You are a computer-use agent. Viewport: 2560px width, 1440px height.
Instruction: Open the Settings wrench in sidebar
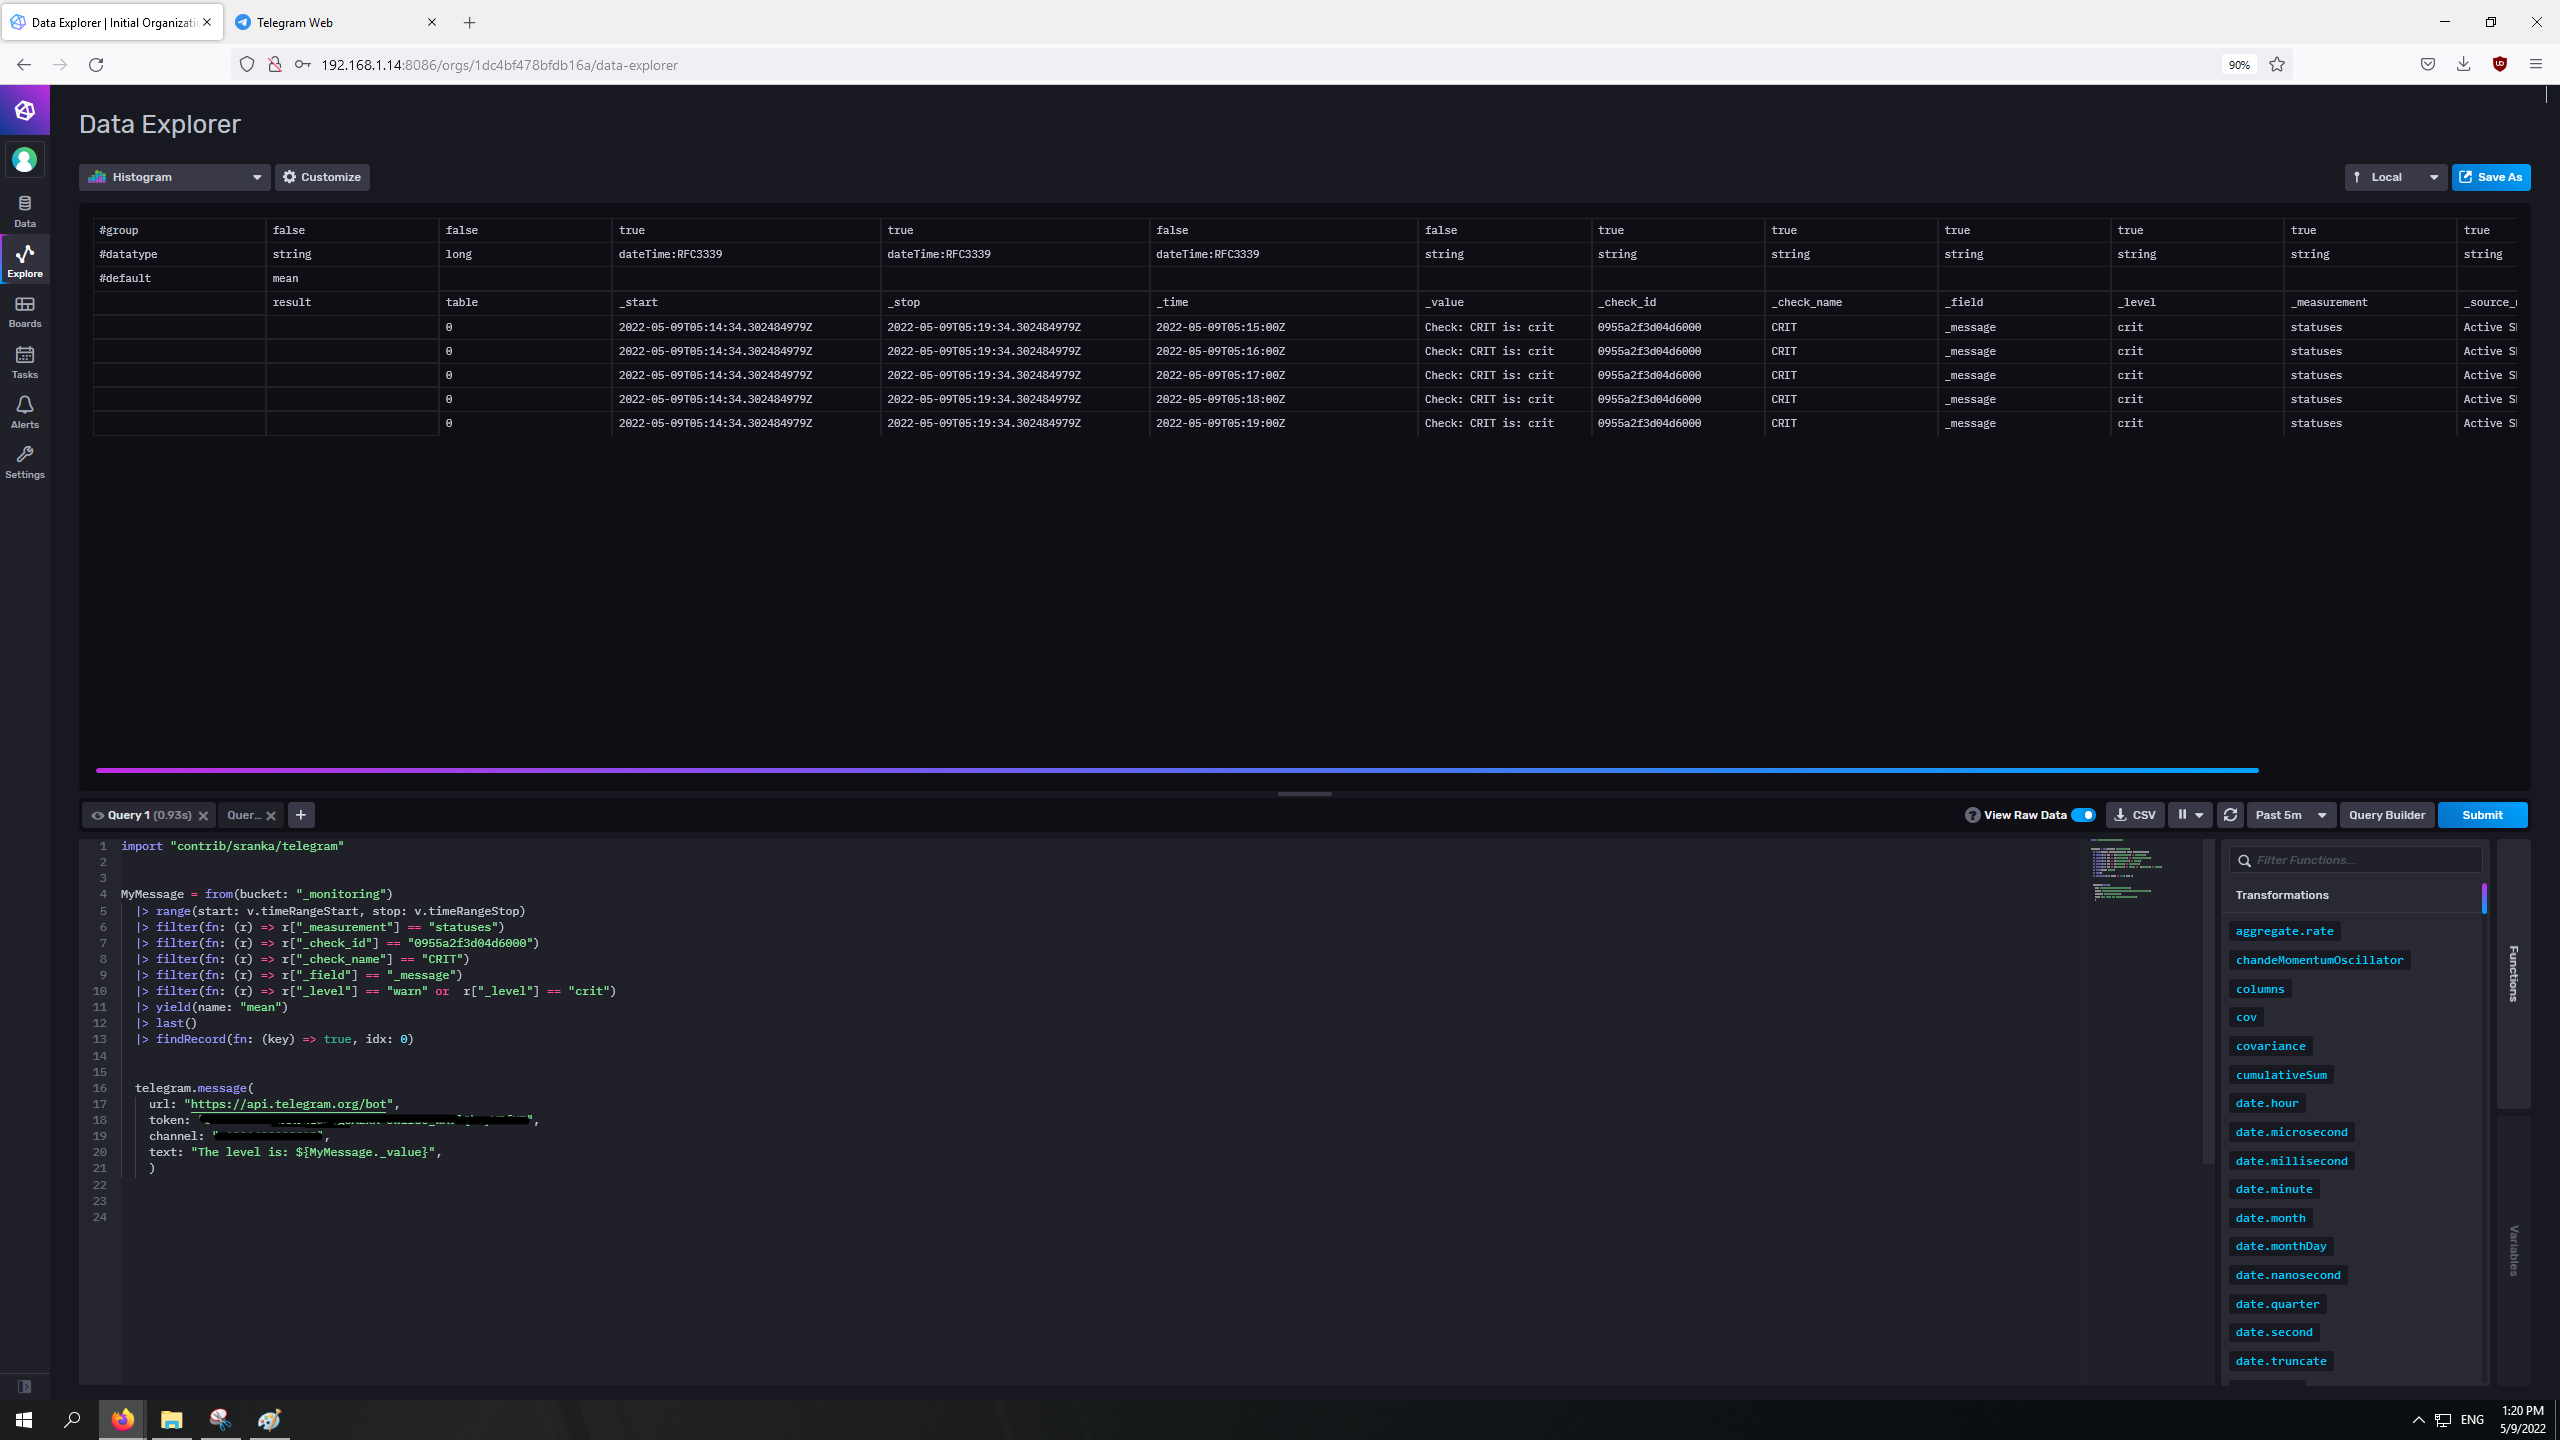point(25,462)
